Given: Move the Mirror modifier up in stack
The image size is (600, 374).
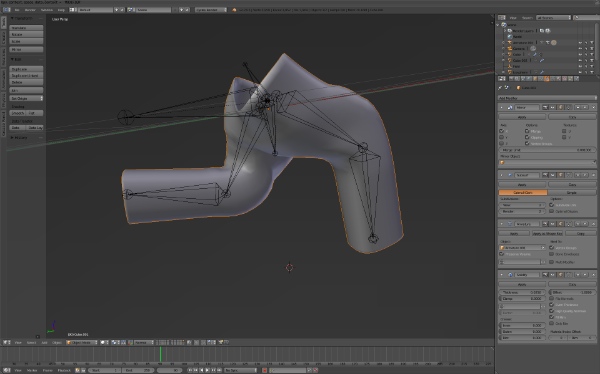Looking at the screenshot, I should 577,108.
